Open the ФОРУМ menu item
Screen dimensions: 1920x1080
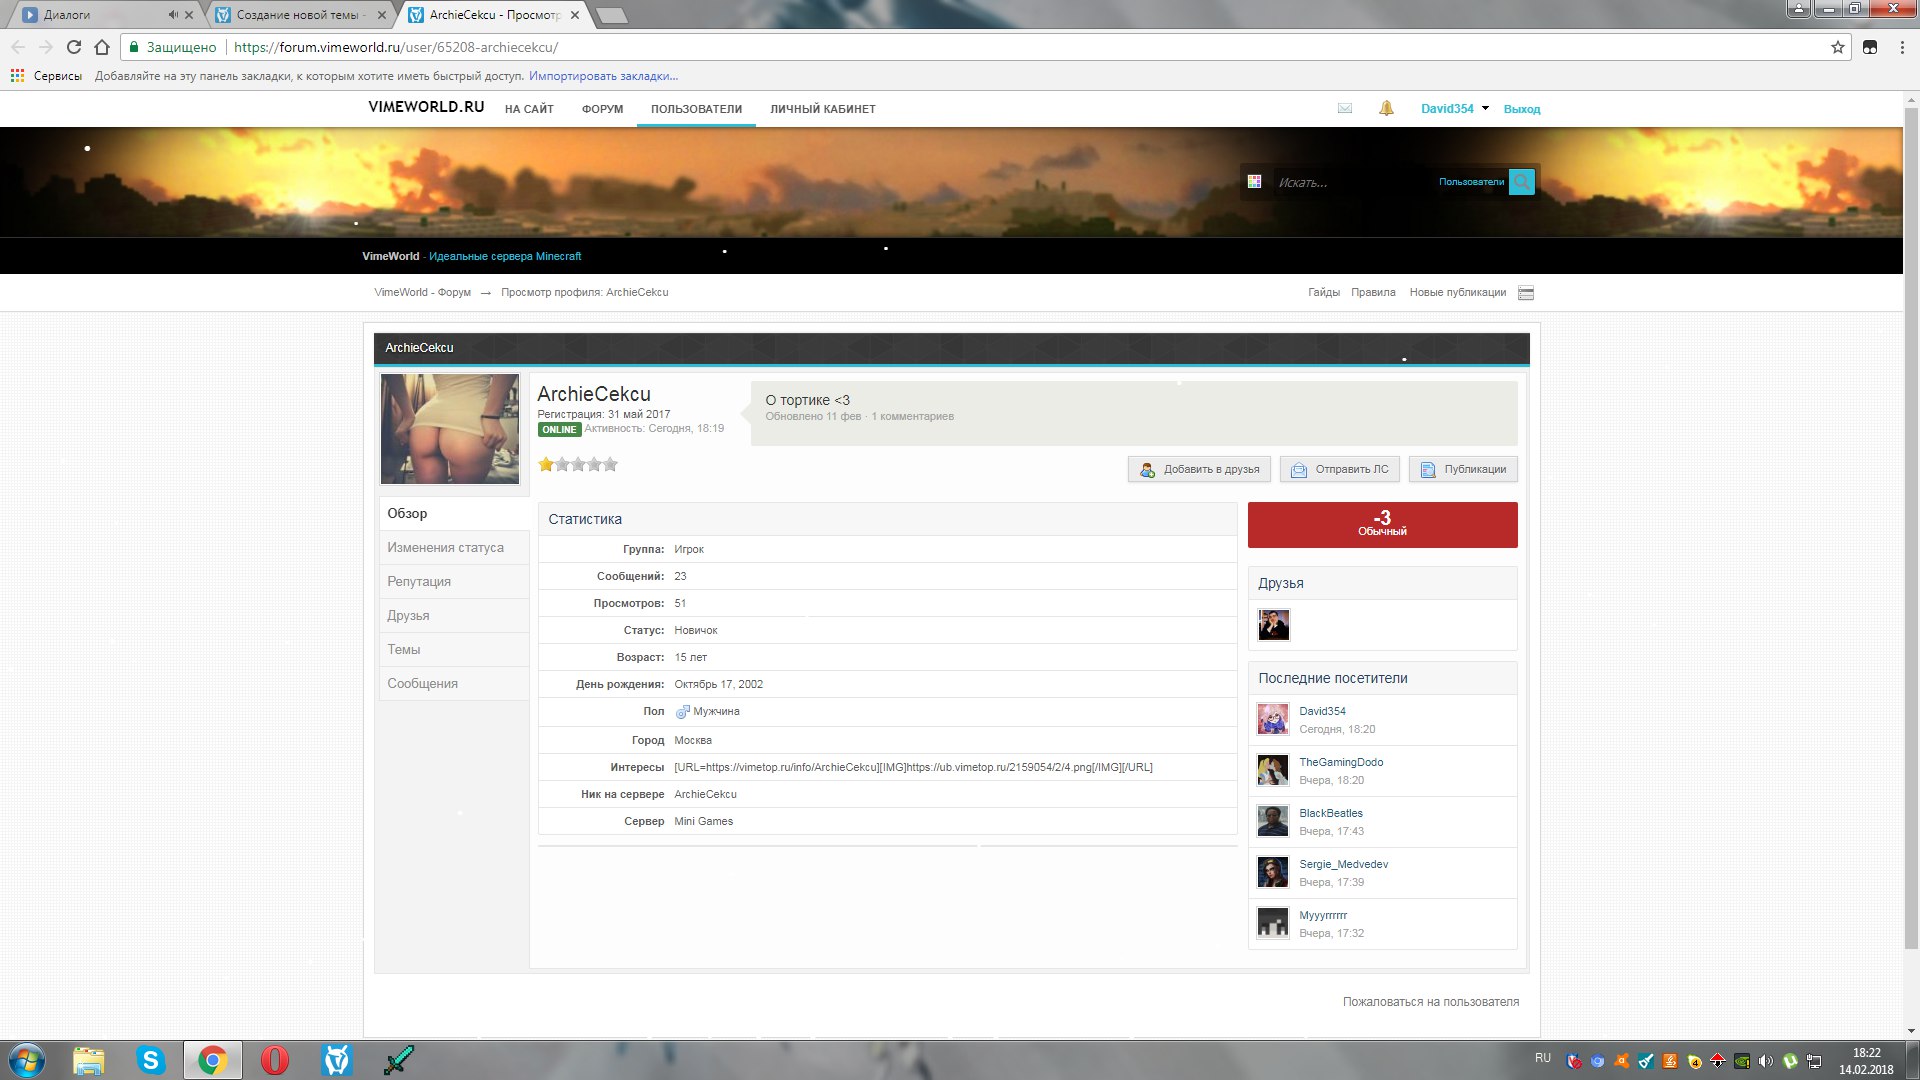[x=602, y=109]
